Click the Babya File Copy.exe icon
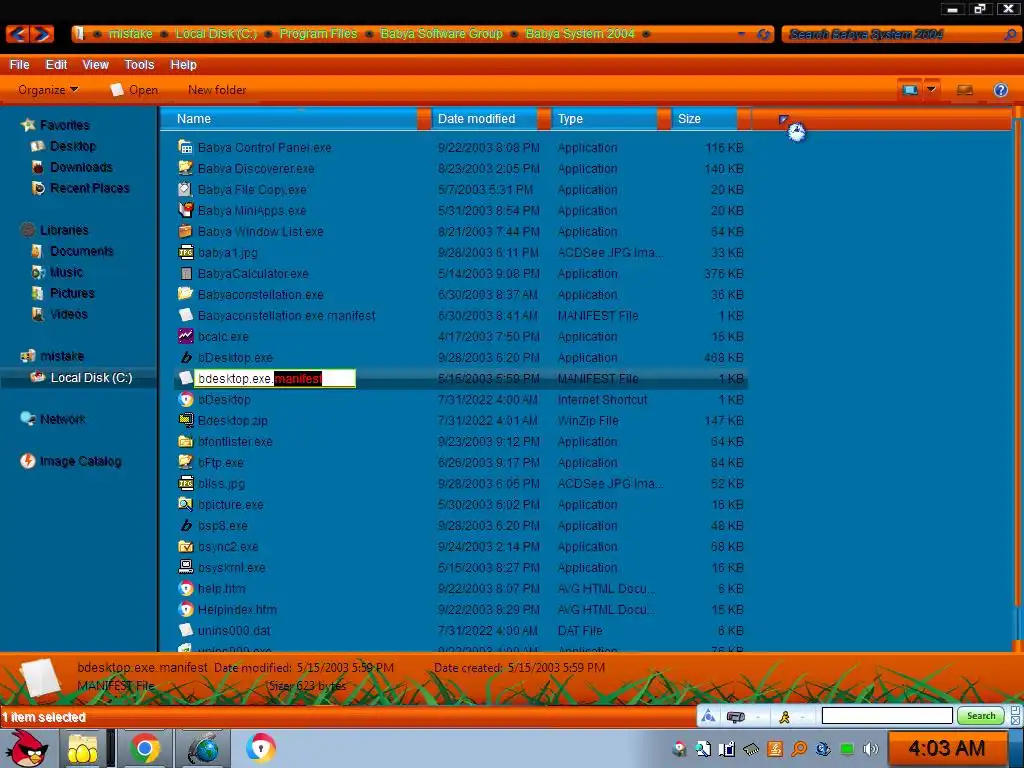This screenshot has height=768, width=1024. tap(185, 189)
